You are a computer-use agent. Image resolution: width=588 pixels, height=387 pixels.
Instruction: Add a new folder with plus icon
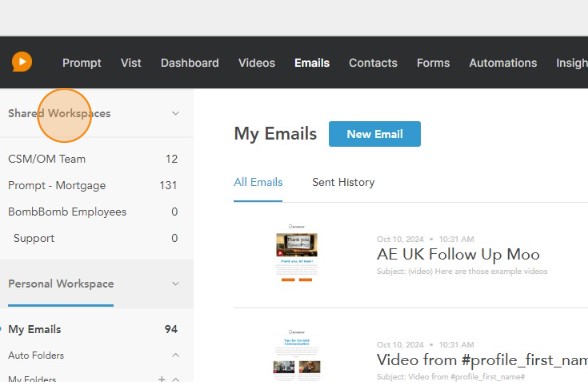point(162,380)
